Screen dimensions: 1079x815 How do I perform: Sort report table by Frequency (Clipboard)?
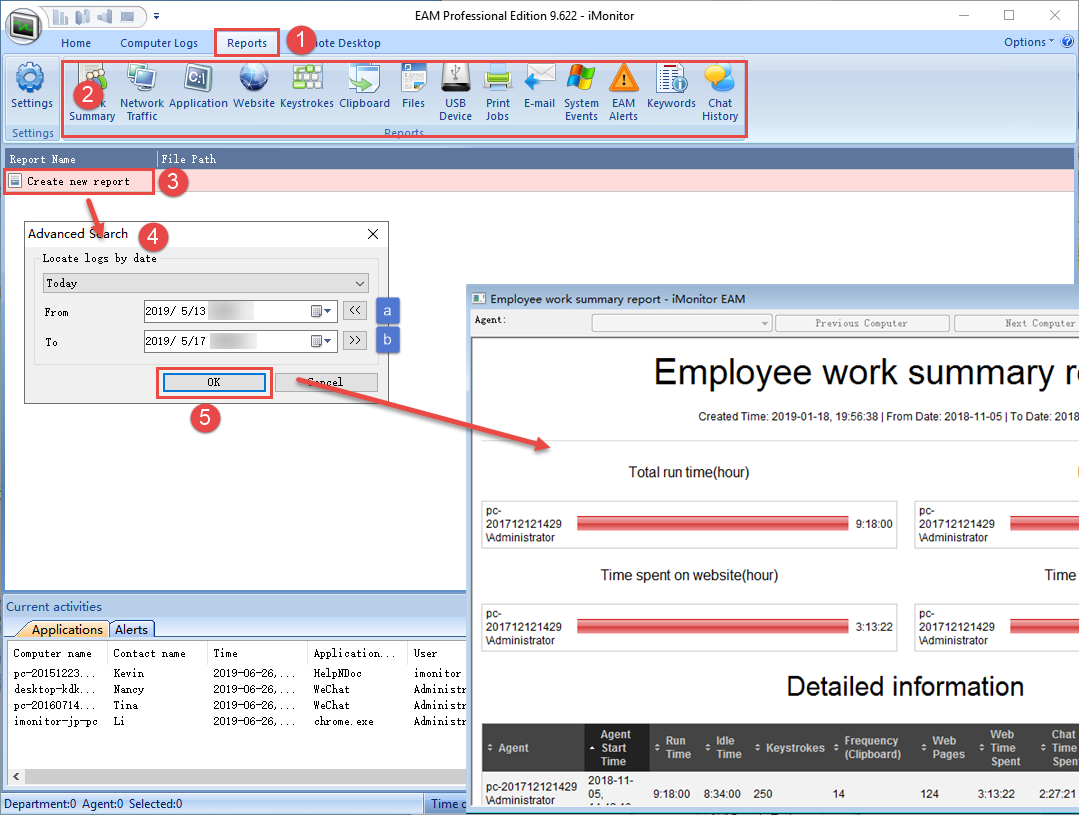[x=873, y=748]
